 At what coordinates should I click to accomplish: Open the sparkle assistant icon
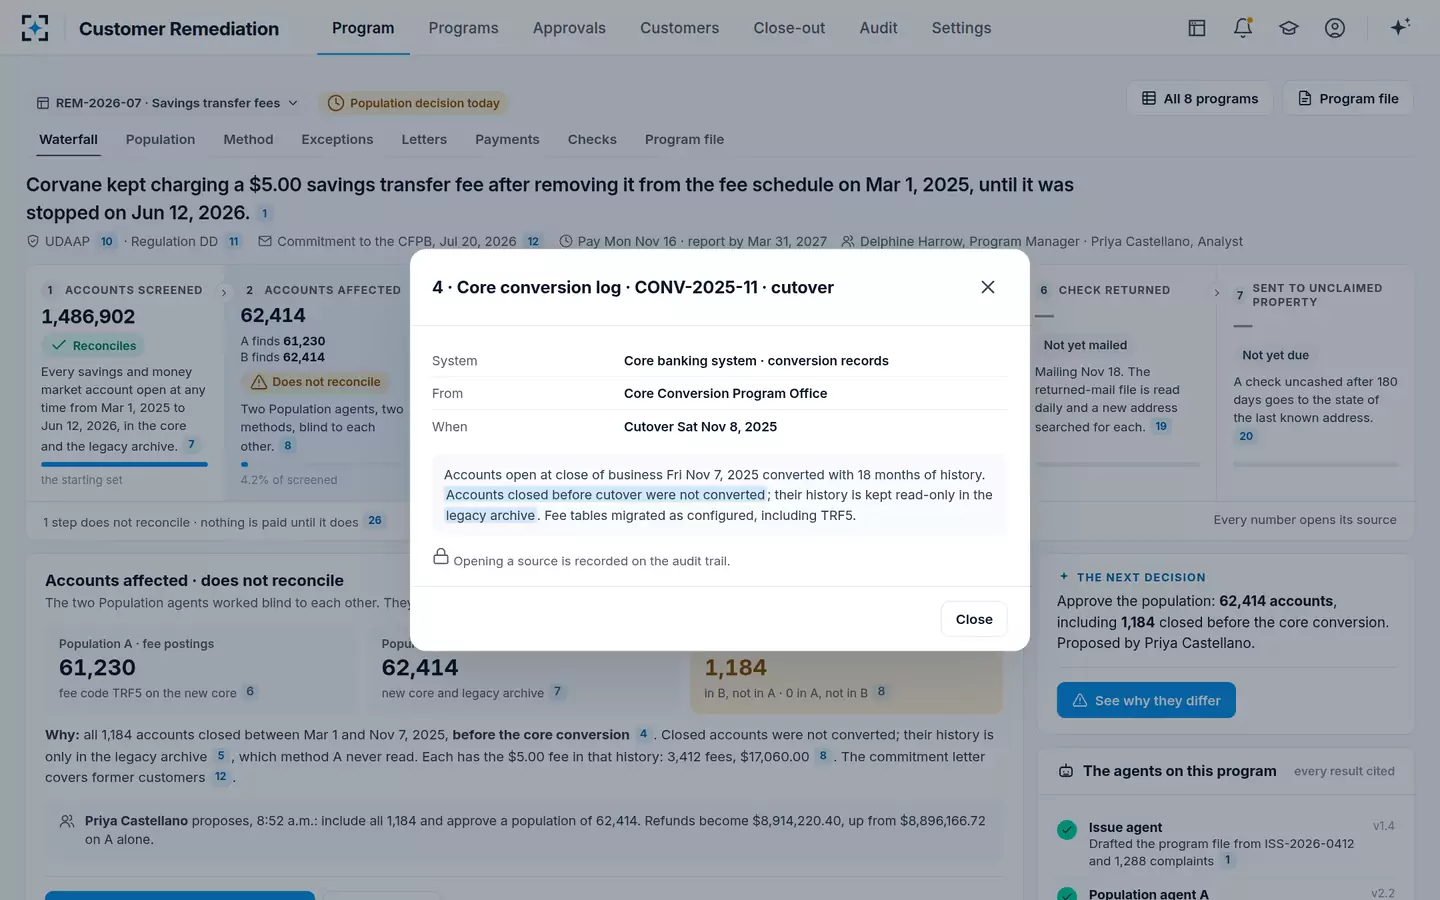(1400, 27)
